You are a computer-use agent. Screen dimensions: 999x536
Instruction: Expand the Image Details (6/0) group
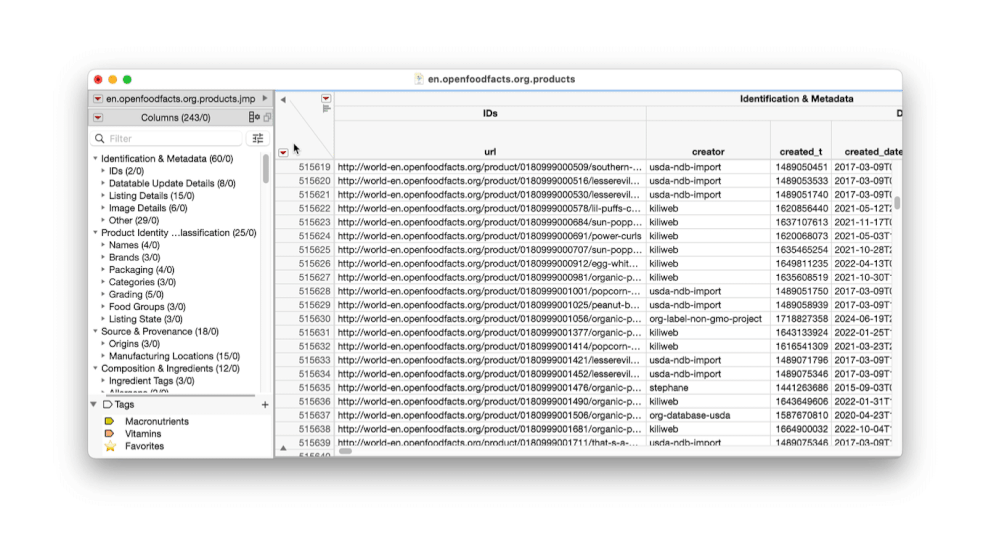(103, 208)
